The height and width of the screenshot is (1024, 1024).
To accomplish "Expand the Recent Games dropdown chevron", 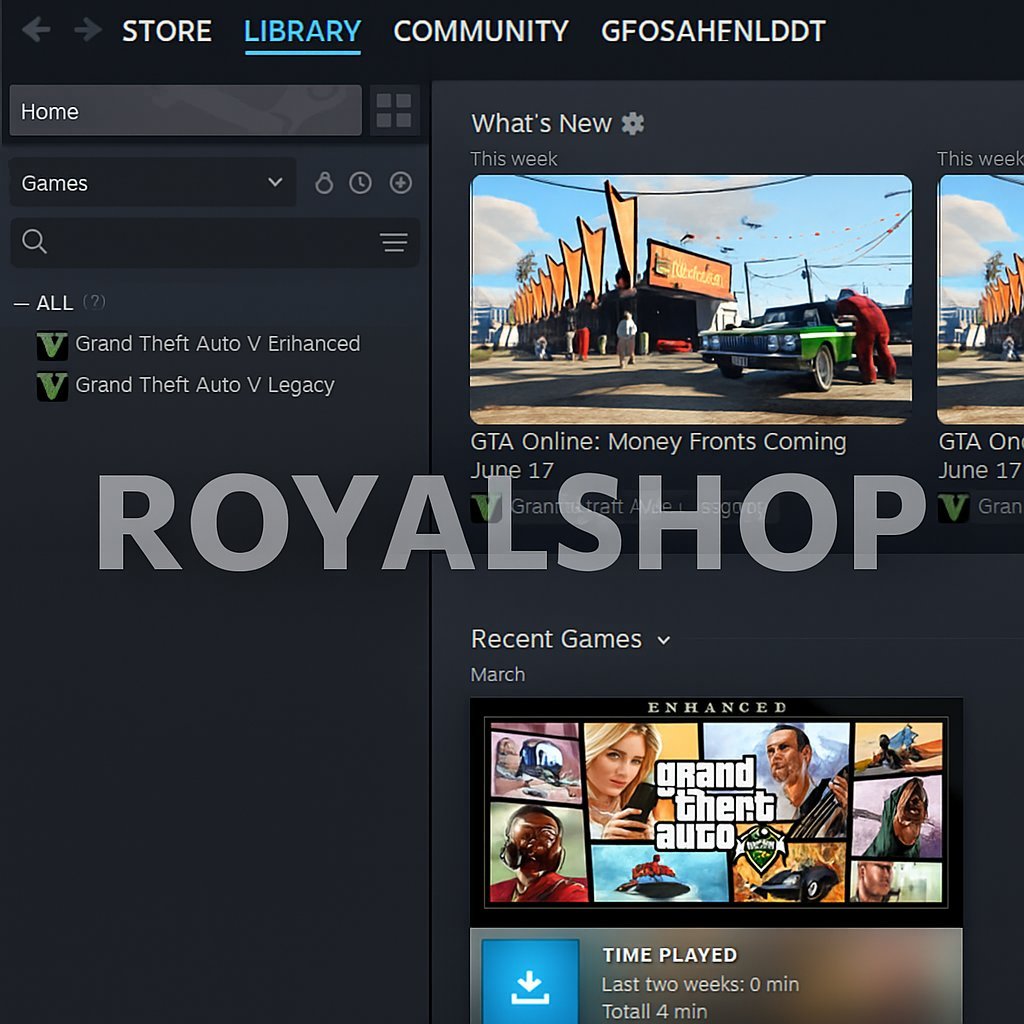I will pos(664,640).
